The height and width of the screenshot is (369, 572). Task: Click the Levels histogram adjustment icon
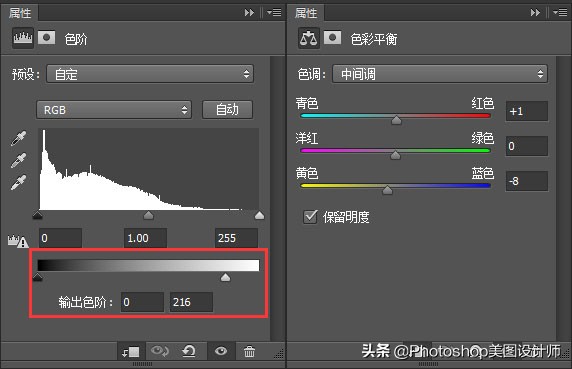tap(23, 38)
